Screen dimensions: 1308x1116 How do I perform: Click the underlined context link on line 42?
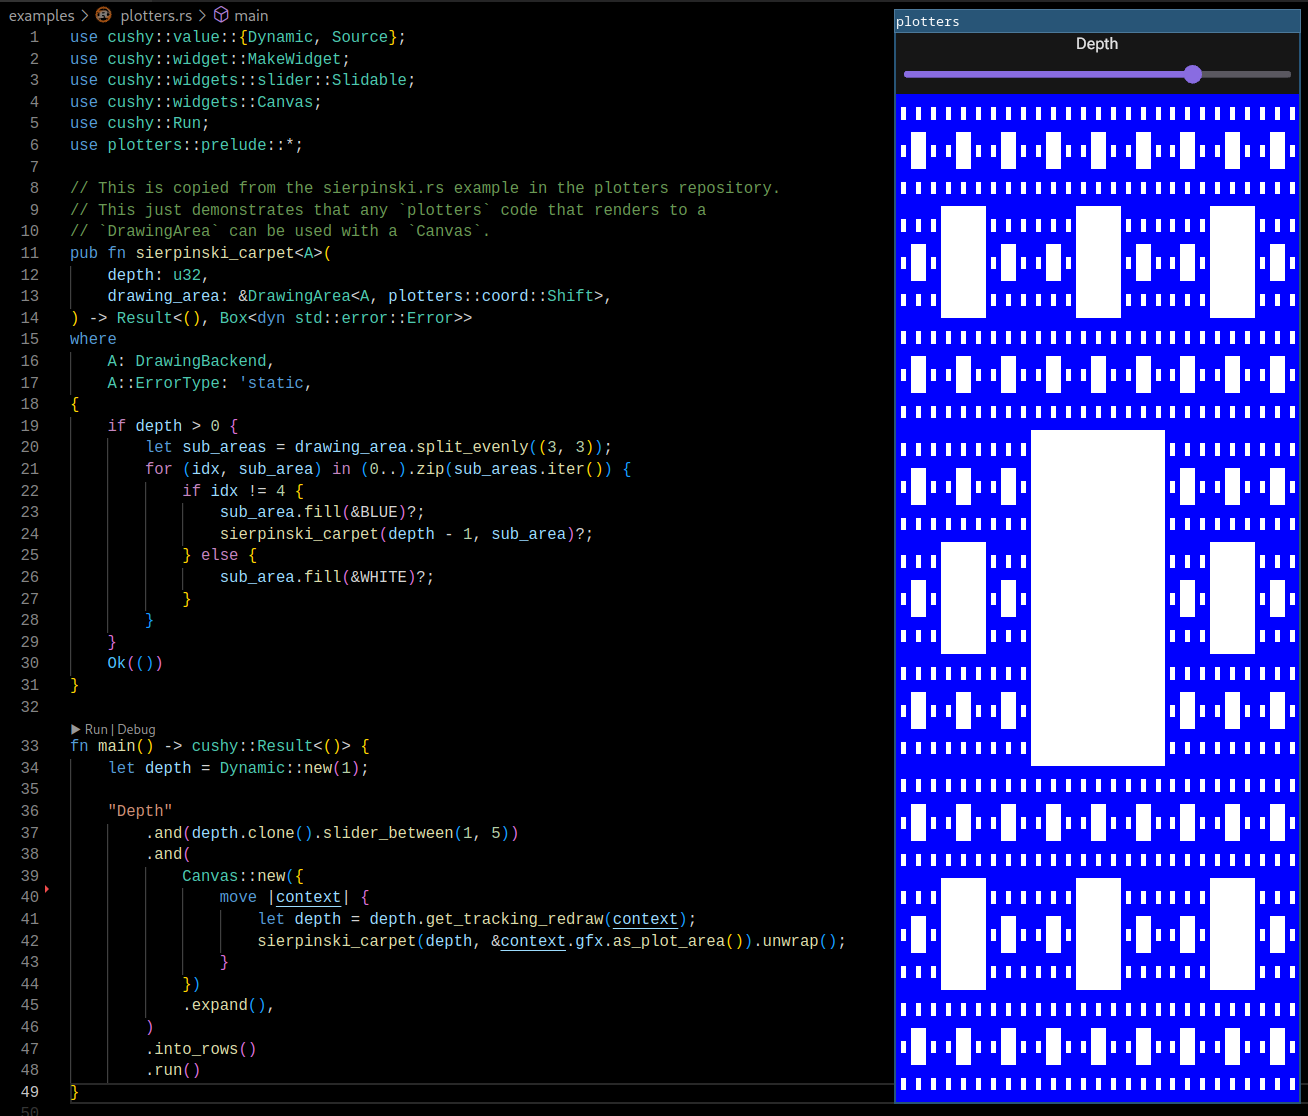(x=532, y=940)
